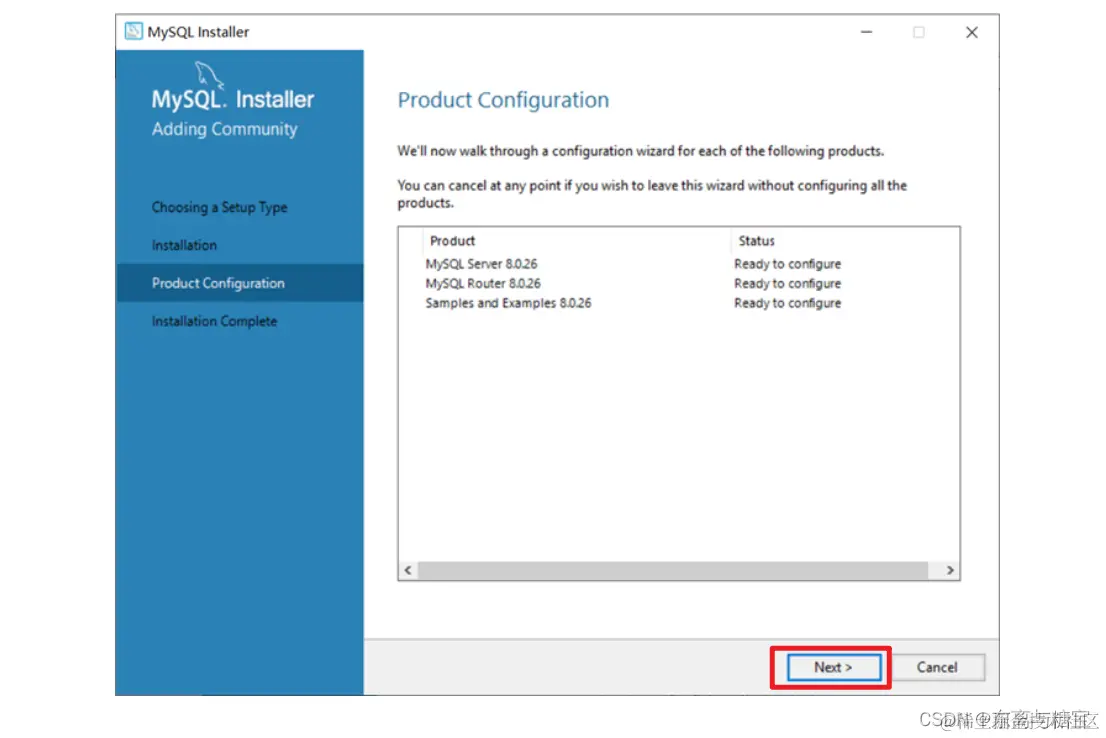This screenshot has width=1106, height=738.
Task: Click the right arrow of horizontal scrollbar
Action: 950,570
